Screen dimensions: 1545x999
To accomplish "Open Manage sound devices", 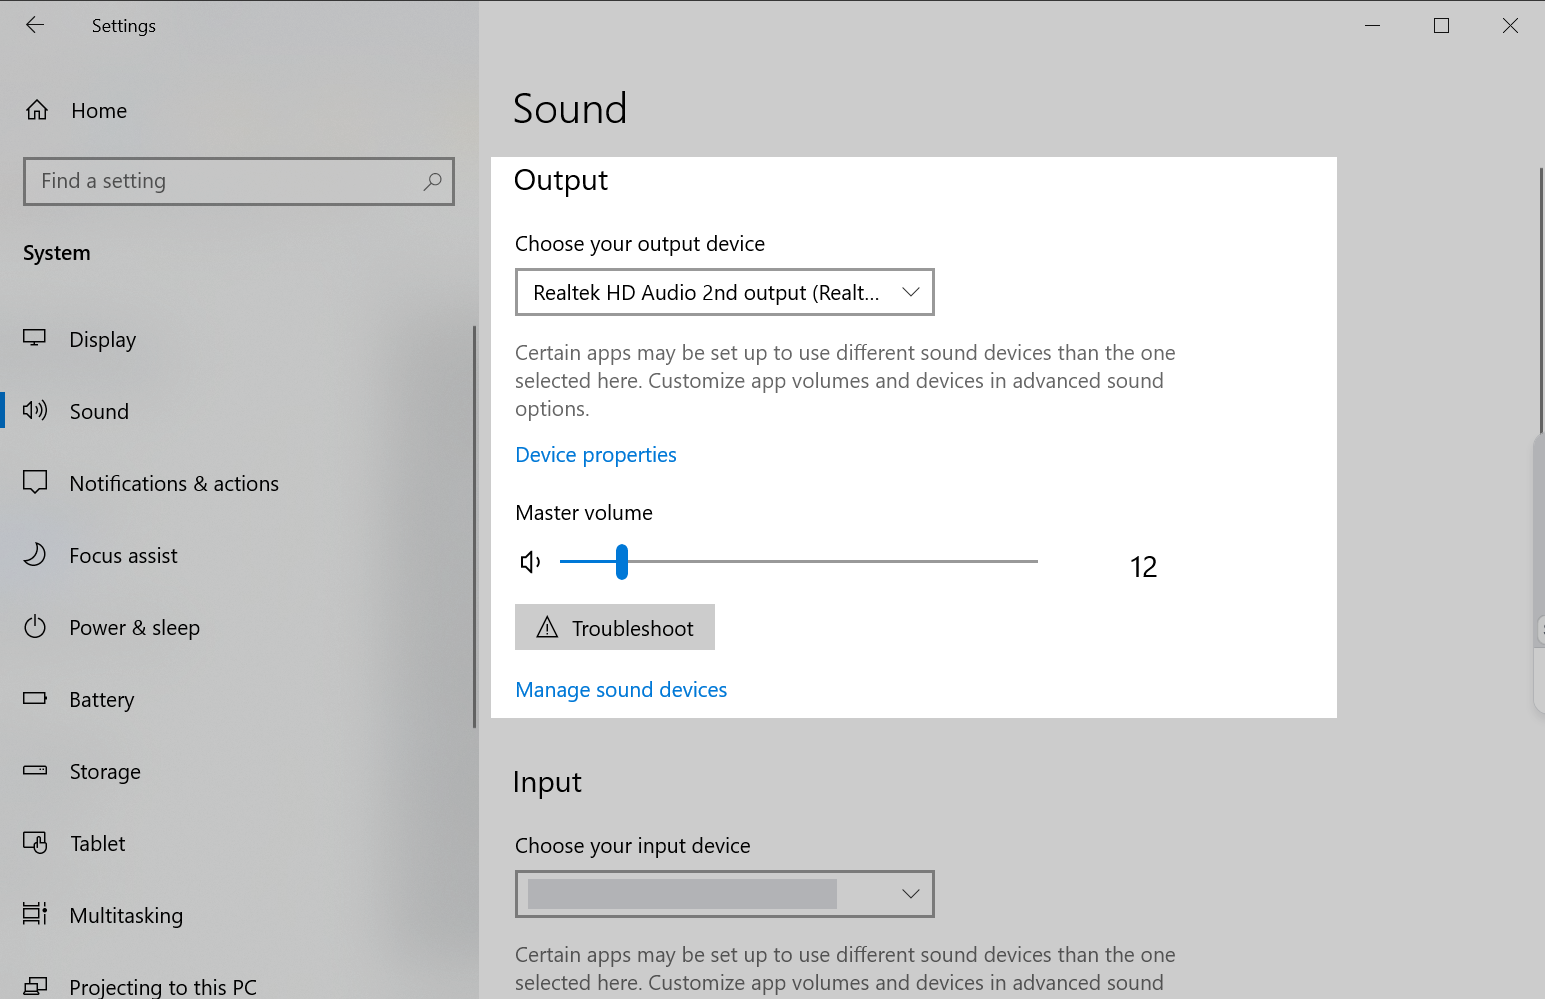I will point(620,689).
